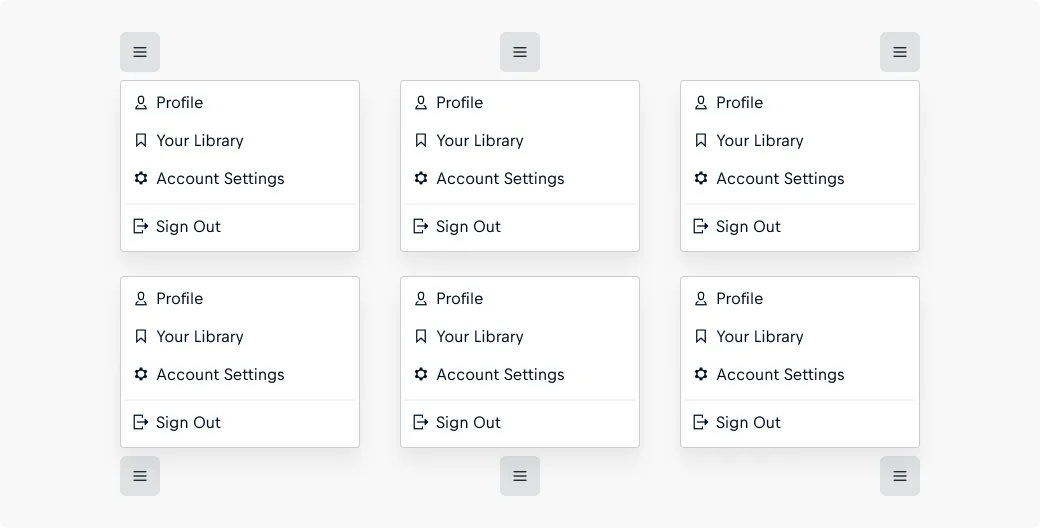The image size is (1040, 528).
Task: Toggle the top-right hamburger menu button
Action: tap(900, 52)
